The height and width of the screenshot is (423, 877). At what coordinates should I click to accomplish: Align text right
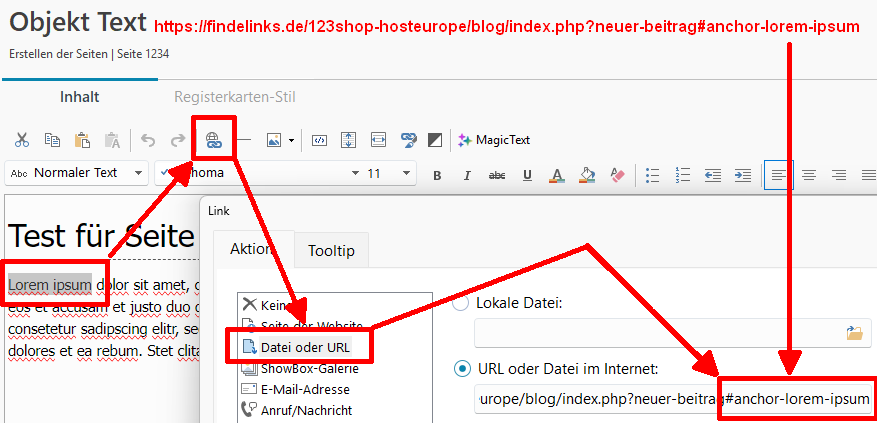pos(838,176)
